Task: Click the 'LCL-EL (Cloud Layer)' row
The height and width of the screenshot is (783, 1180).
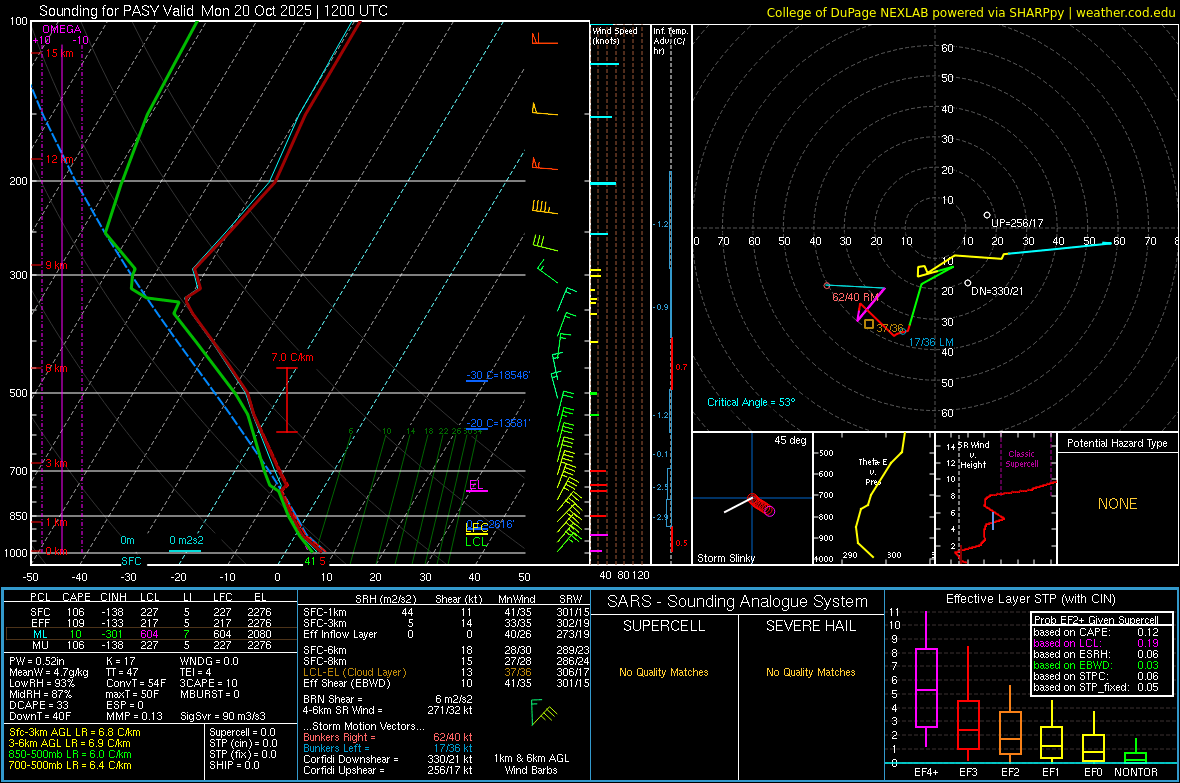Action: (x=446, y=672)
